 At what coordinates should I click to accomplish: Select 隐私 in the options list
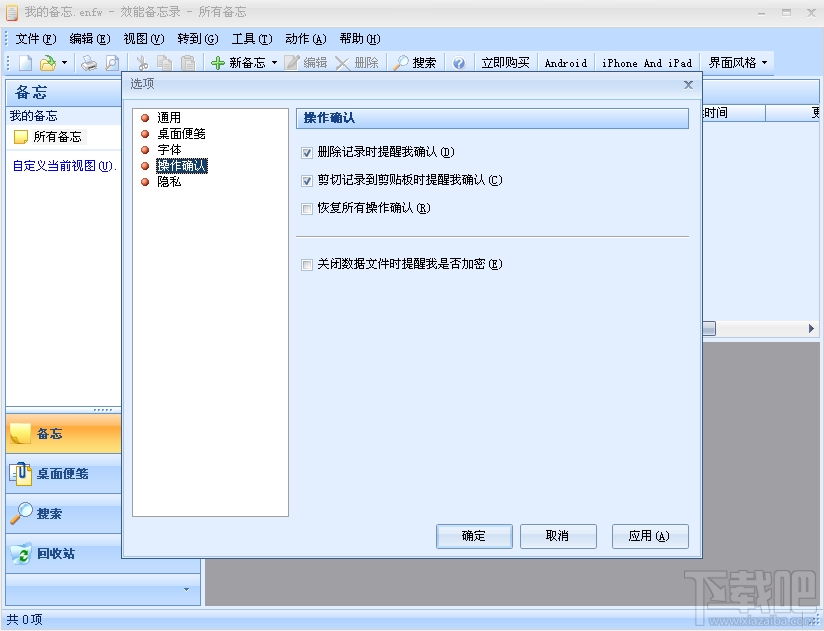click(167, 182)
